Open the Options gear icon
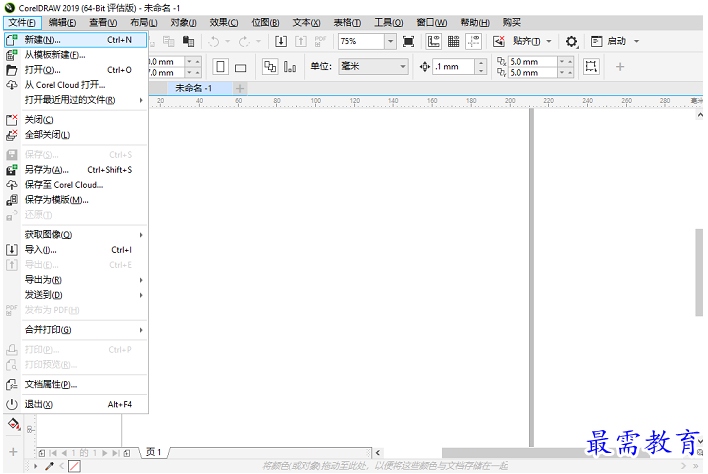This screenshot has height=474, width=708. tap(572, 42)
